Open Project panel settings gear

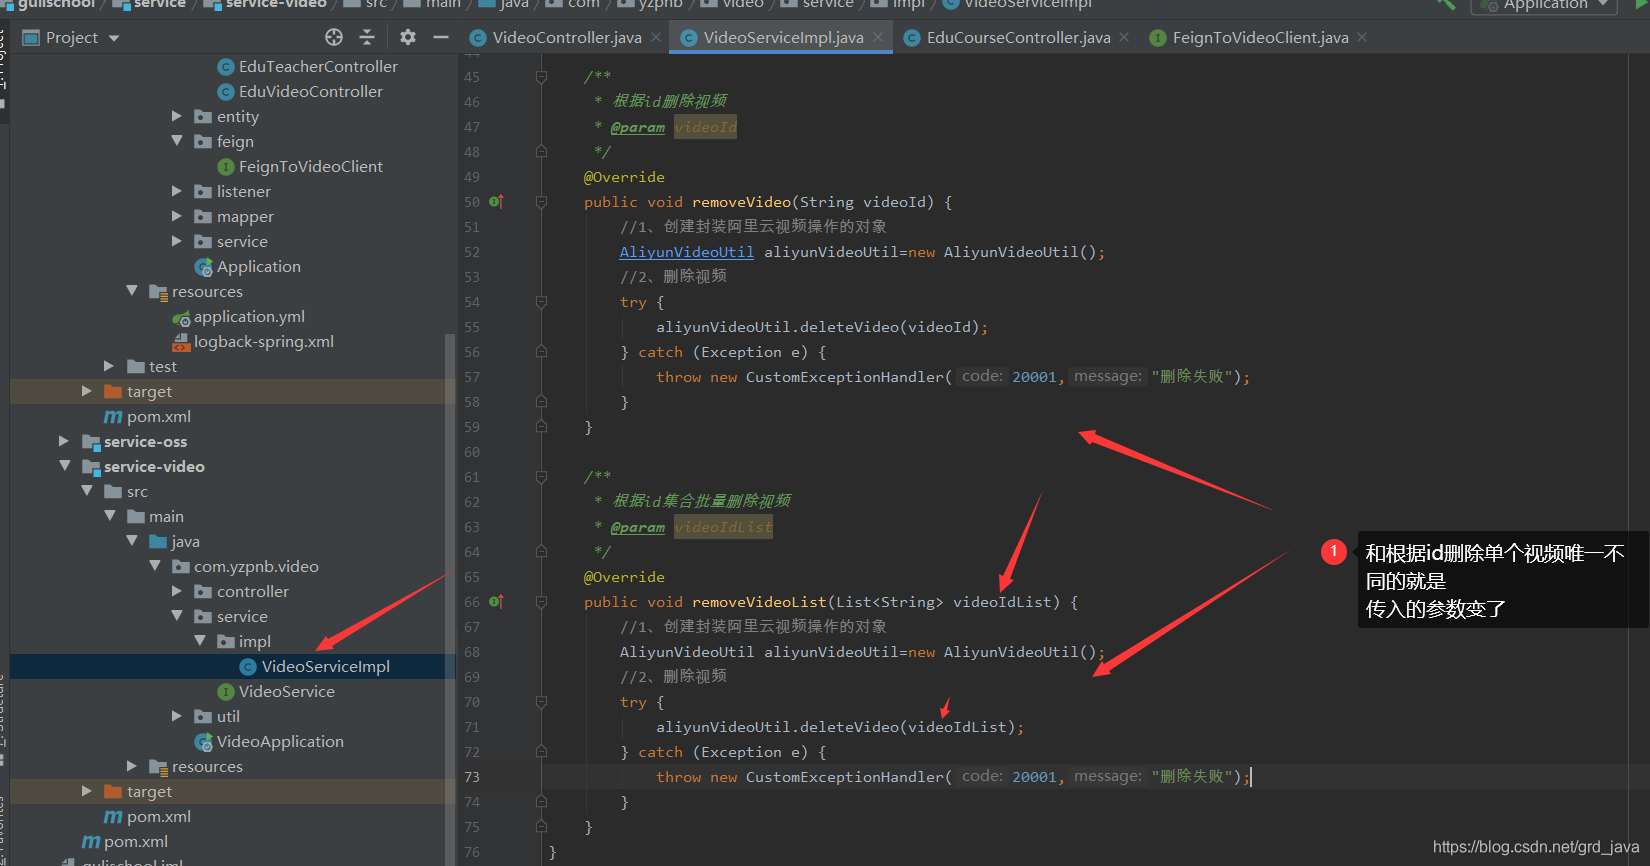pyautogui.click(x=407, y=37)
